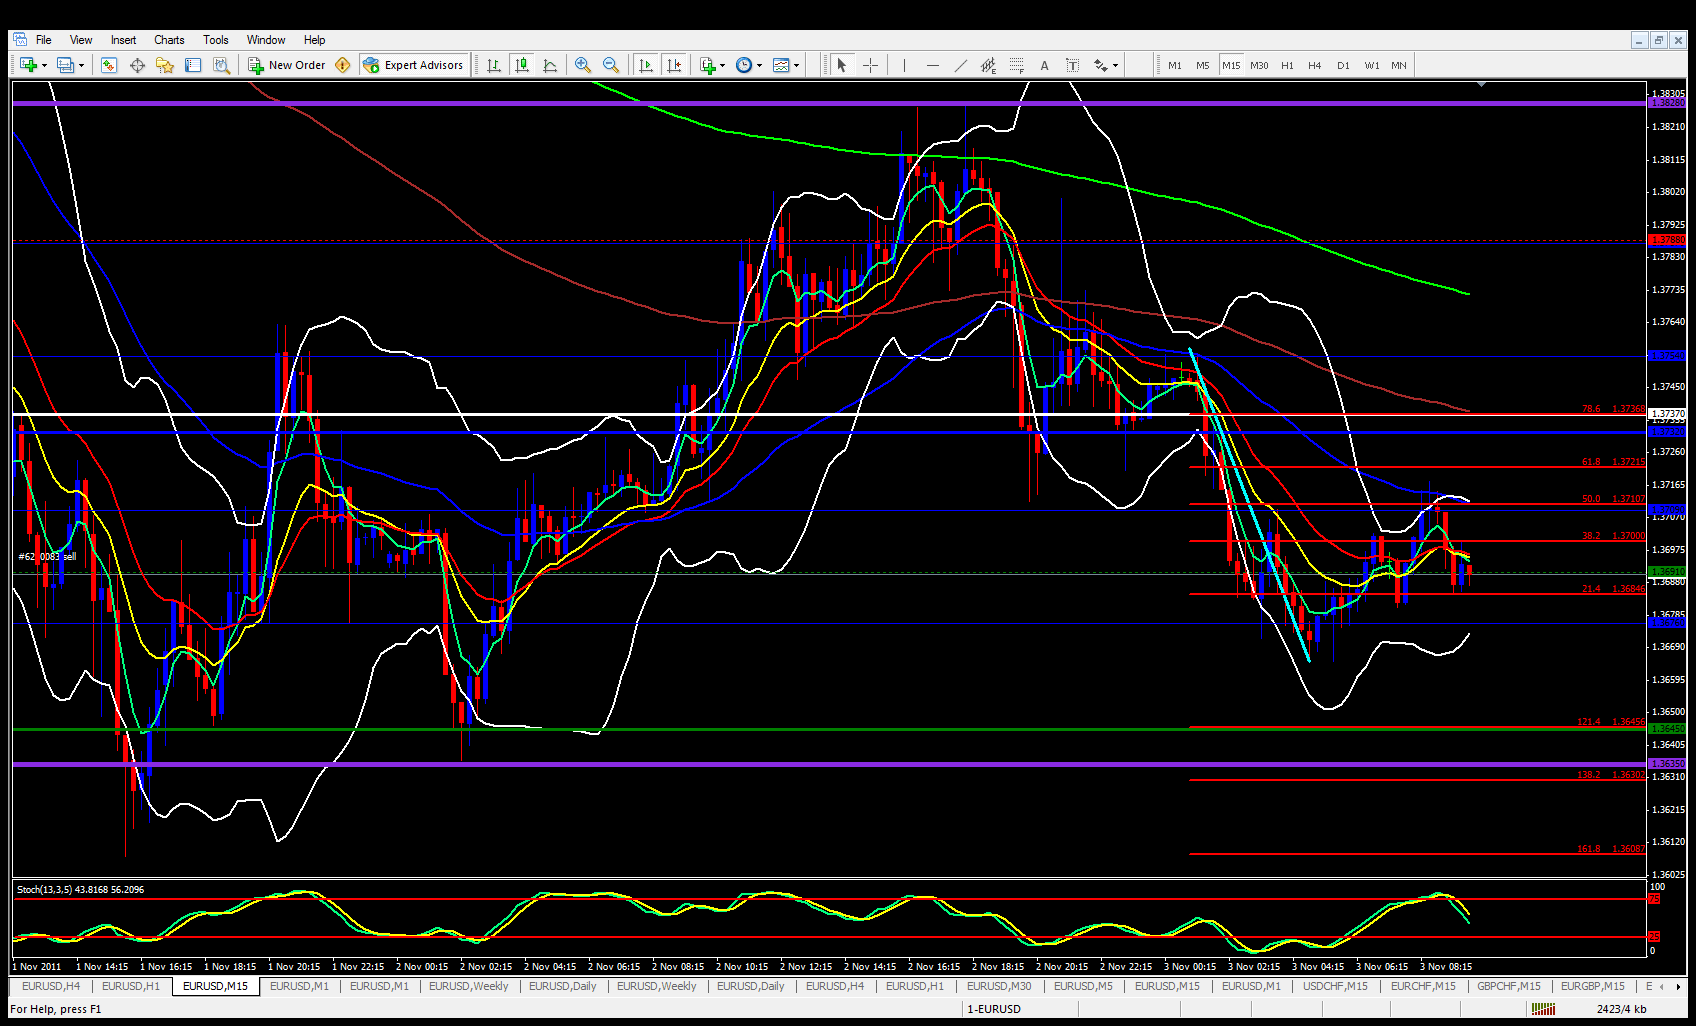Switch timeframe to D1
Viewport: 1696px width, 1026px height.
click(1343, 66)
